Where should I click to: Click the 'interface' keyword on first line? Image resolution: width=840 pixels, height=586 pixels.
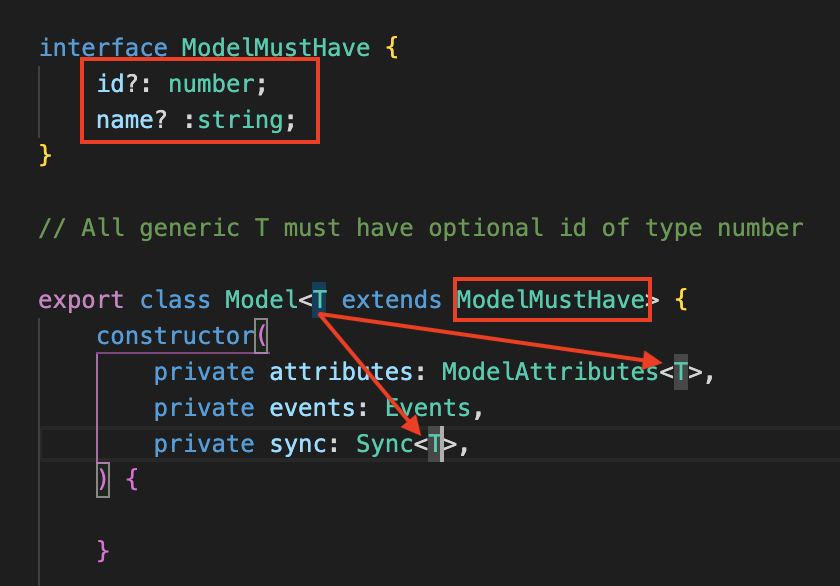tap(103, 48)
